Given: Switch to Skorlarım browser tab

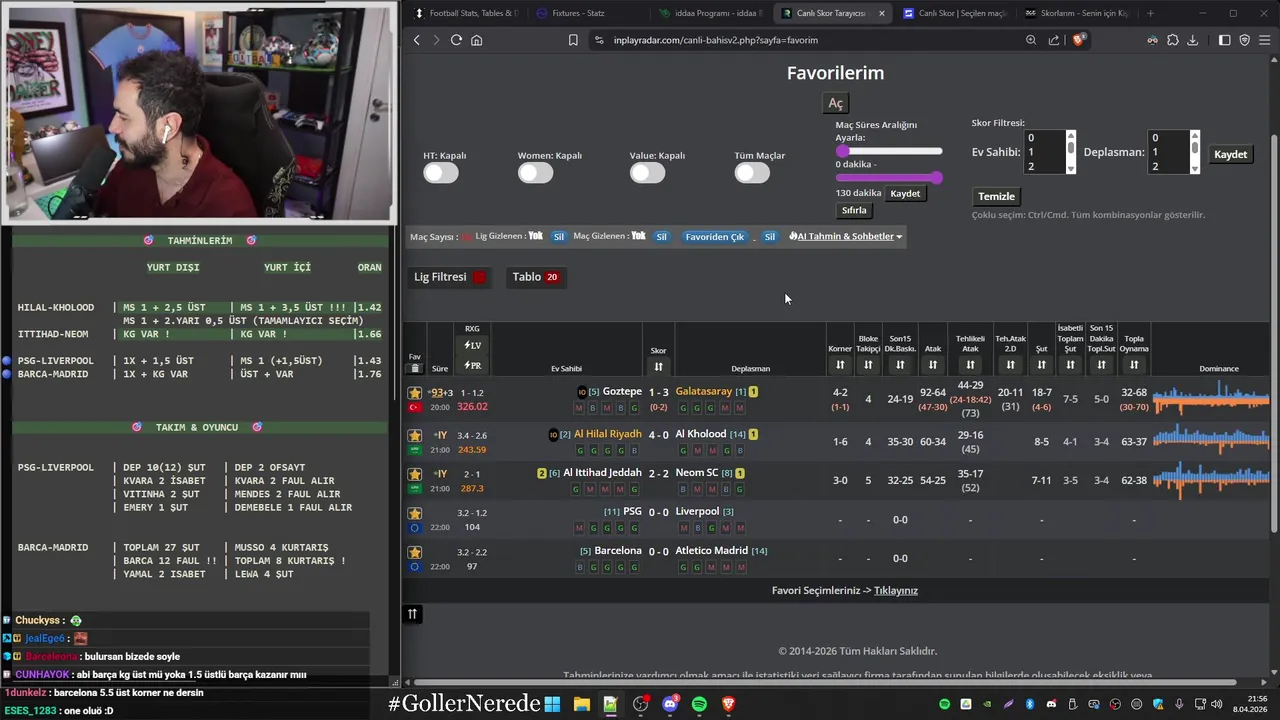Looking at the screenshot, I should pos(1077,13).
